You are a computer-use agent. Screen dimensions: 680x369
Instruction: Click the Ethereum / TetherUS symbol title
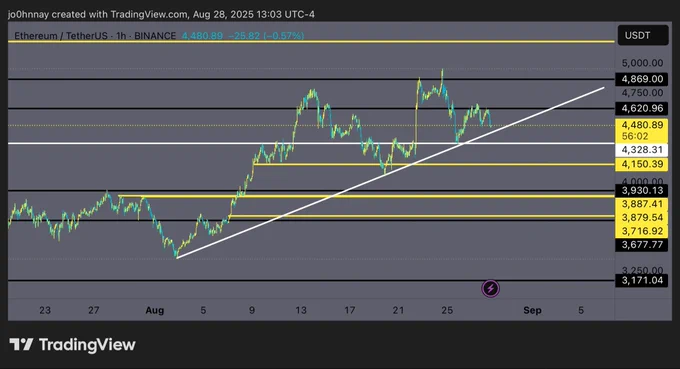(x=95, y=36)
